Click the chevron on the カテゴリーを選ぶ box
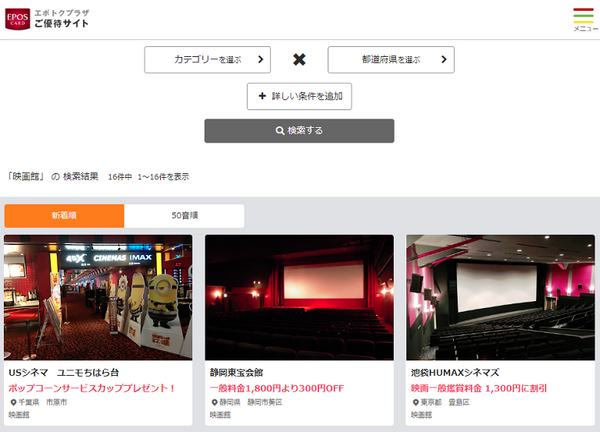This screenshot has width=600, height=432. coord(261,59)
